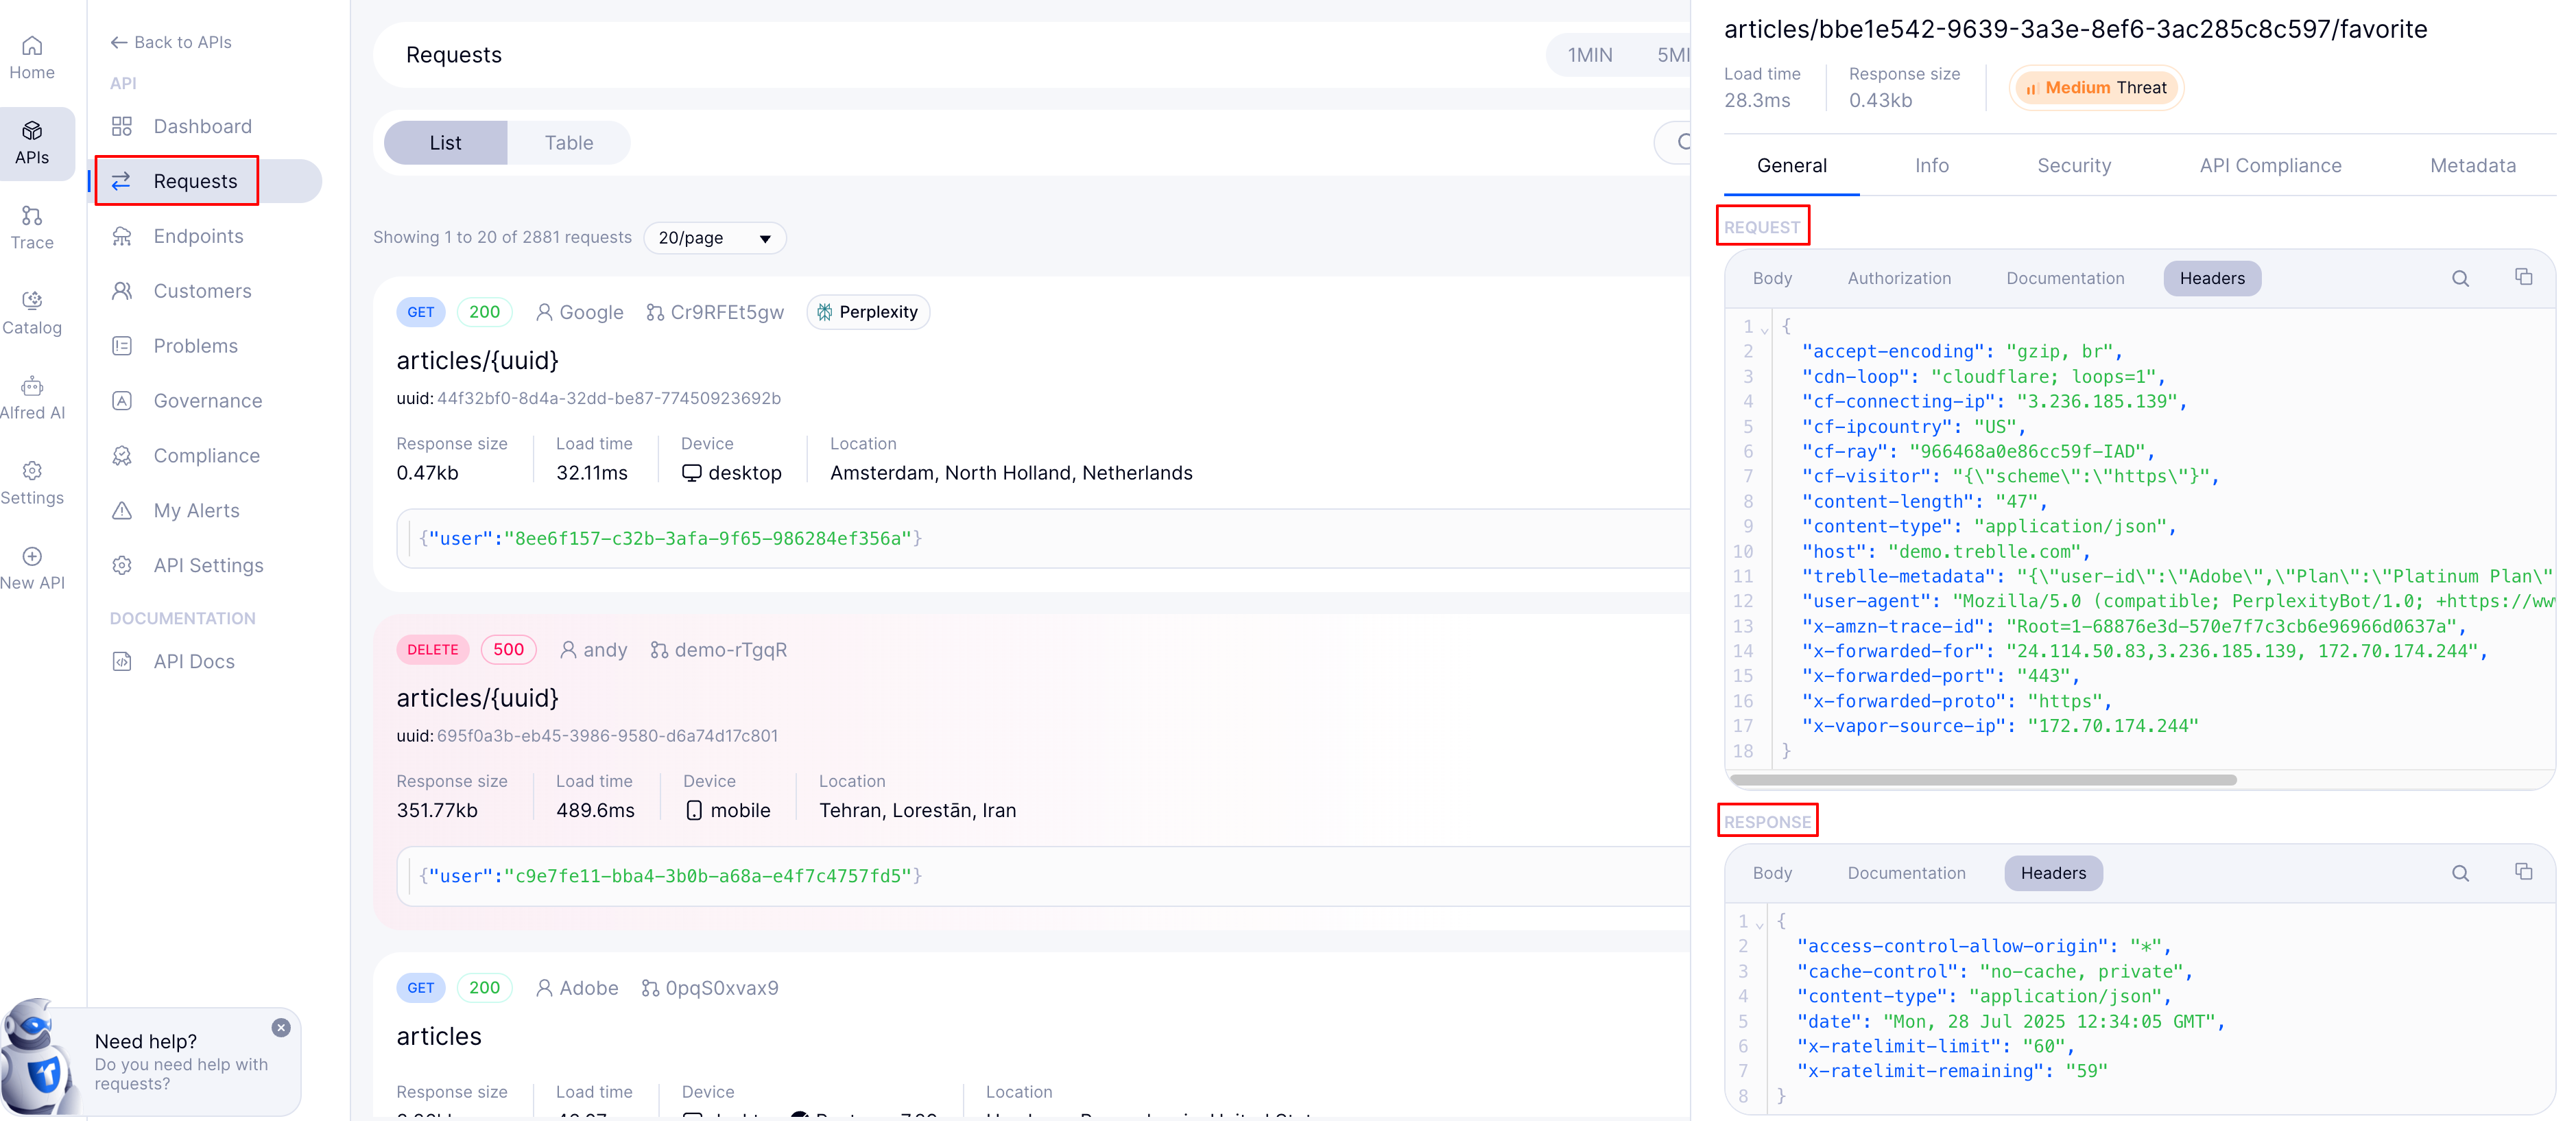Viewport: 2576px width, 1121px height.
Task: Click the Cr9RFEt5gw trace ID
Action: [715, 312]
